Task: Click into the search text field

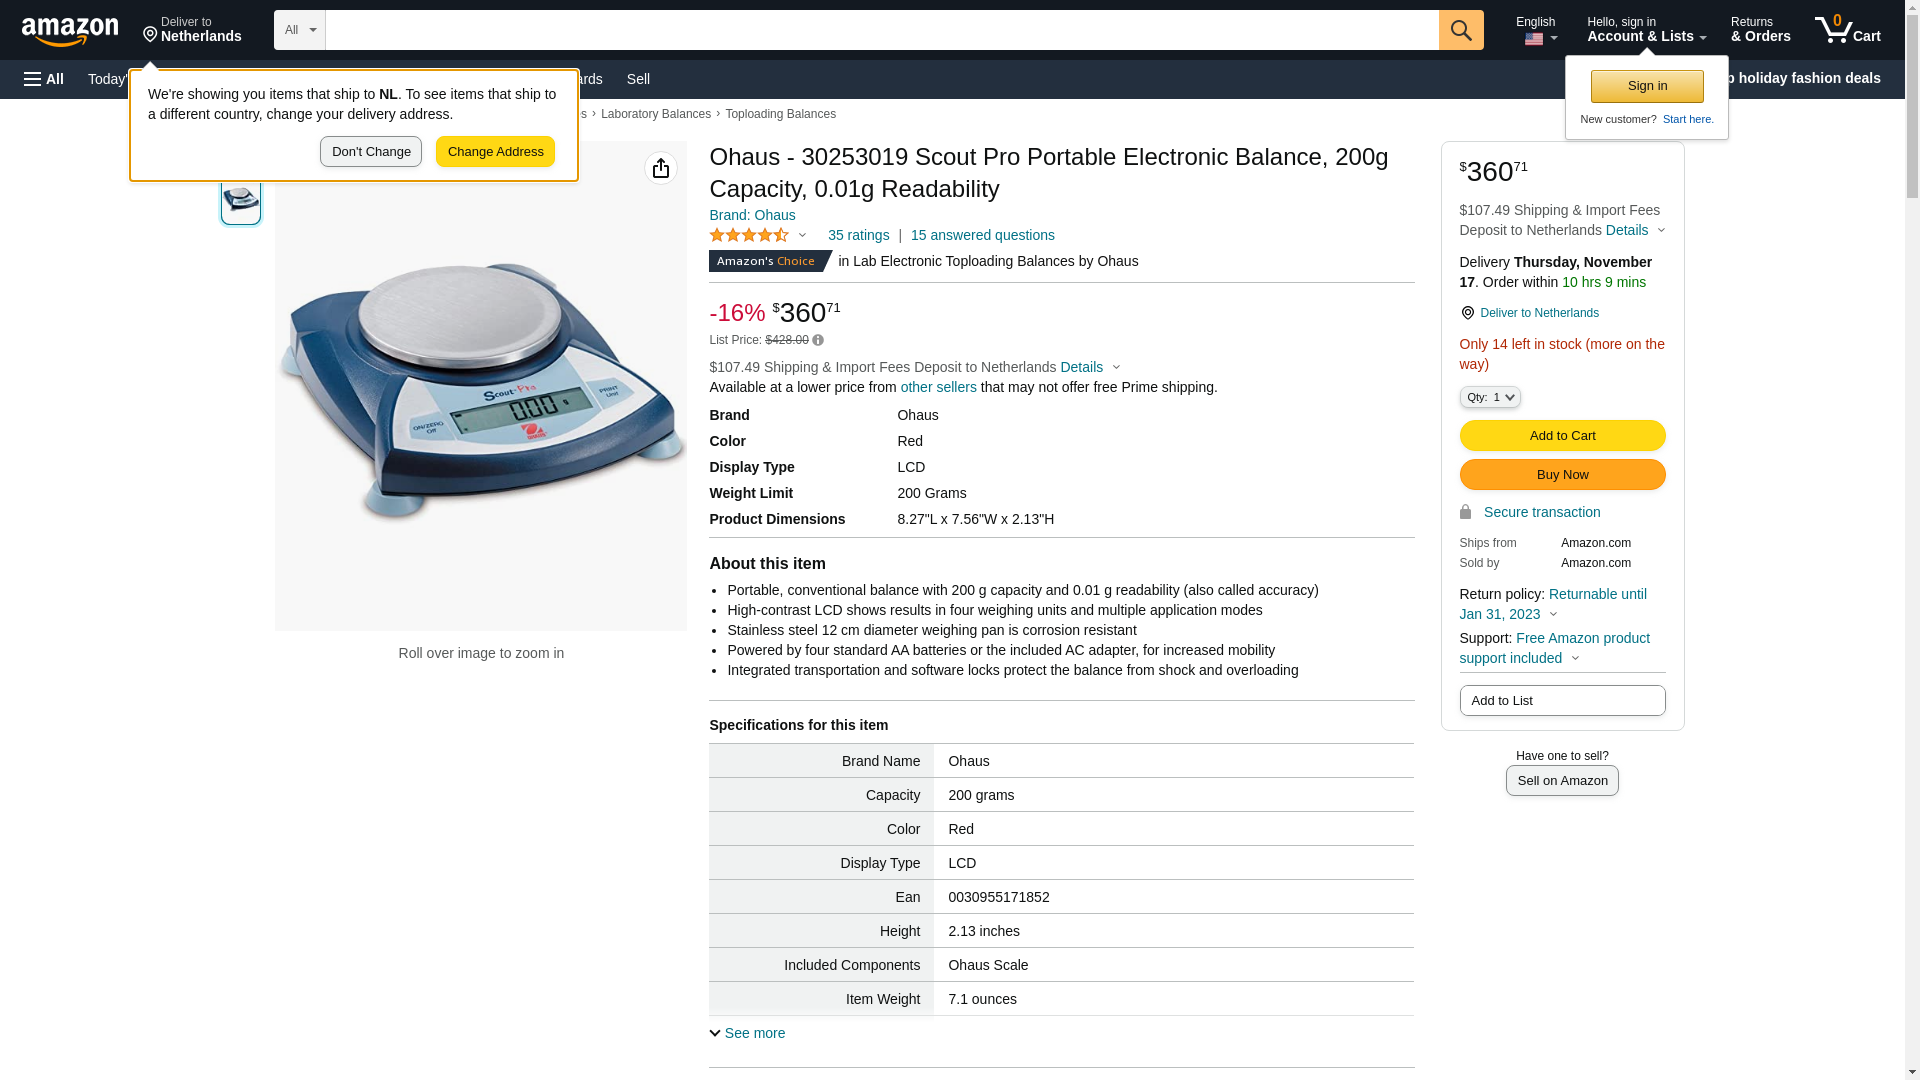Action: [x=881, y=30]
